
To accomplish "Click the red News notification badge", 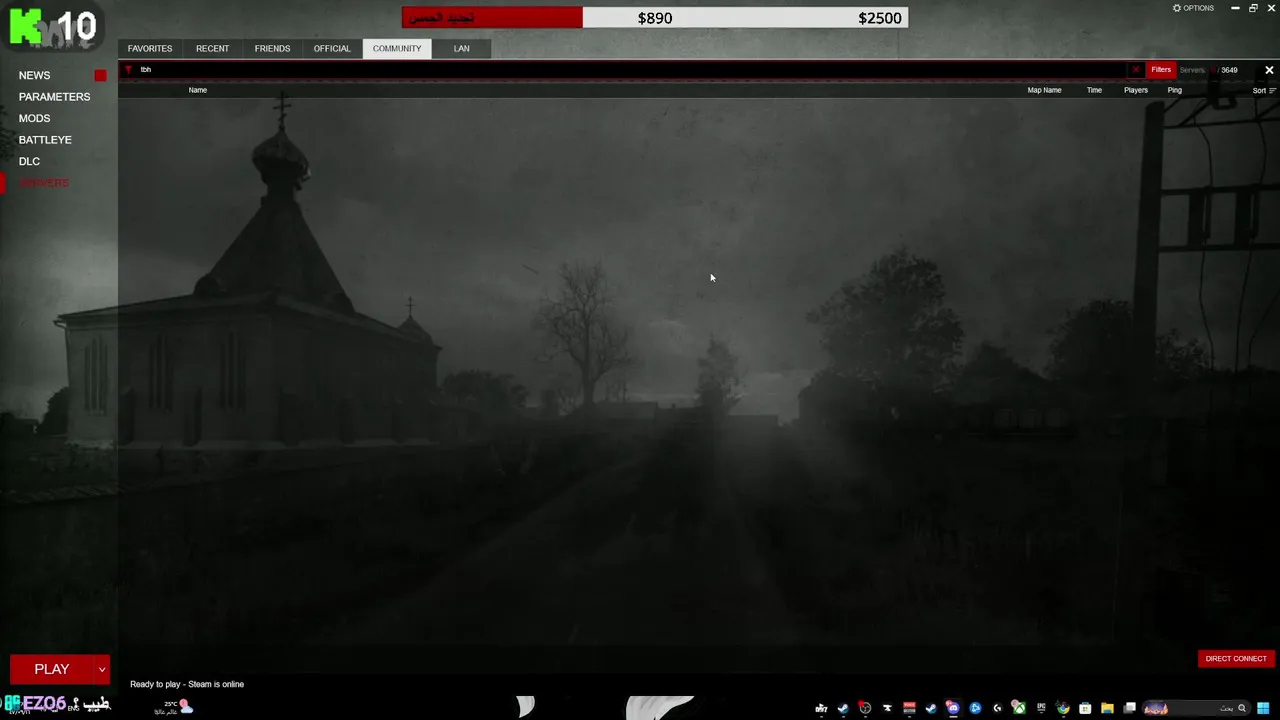I will pos(100,76).
